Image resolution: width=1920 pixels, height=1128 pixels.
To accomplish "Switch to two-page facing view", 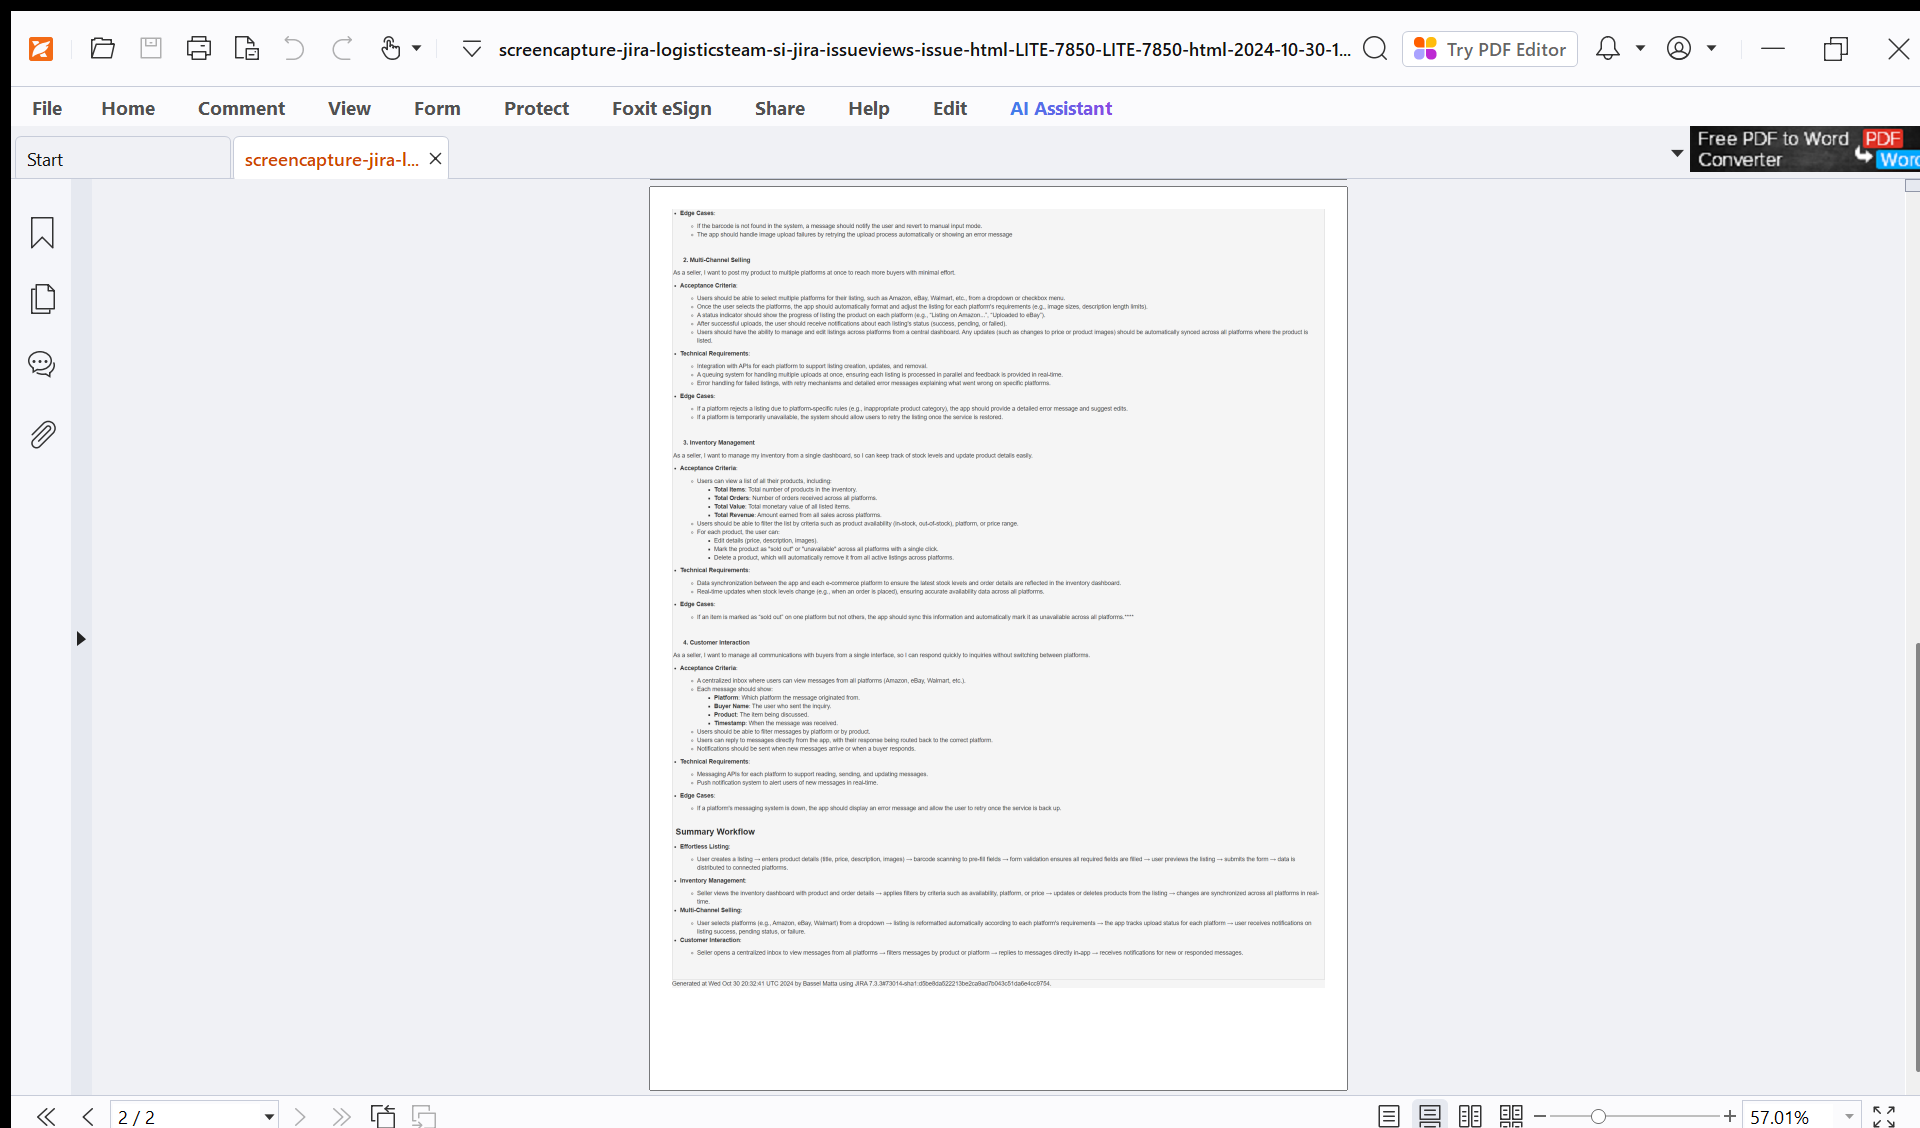I will coord(1470,1116).
